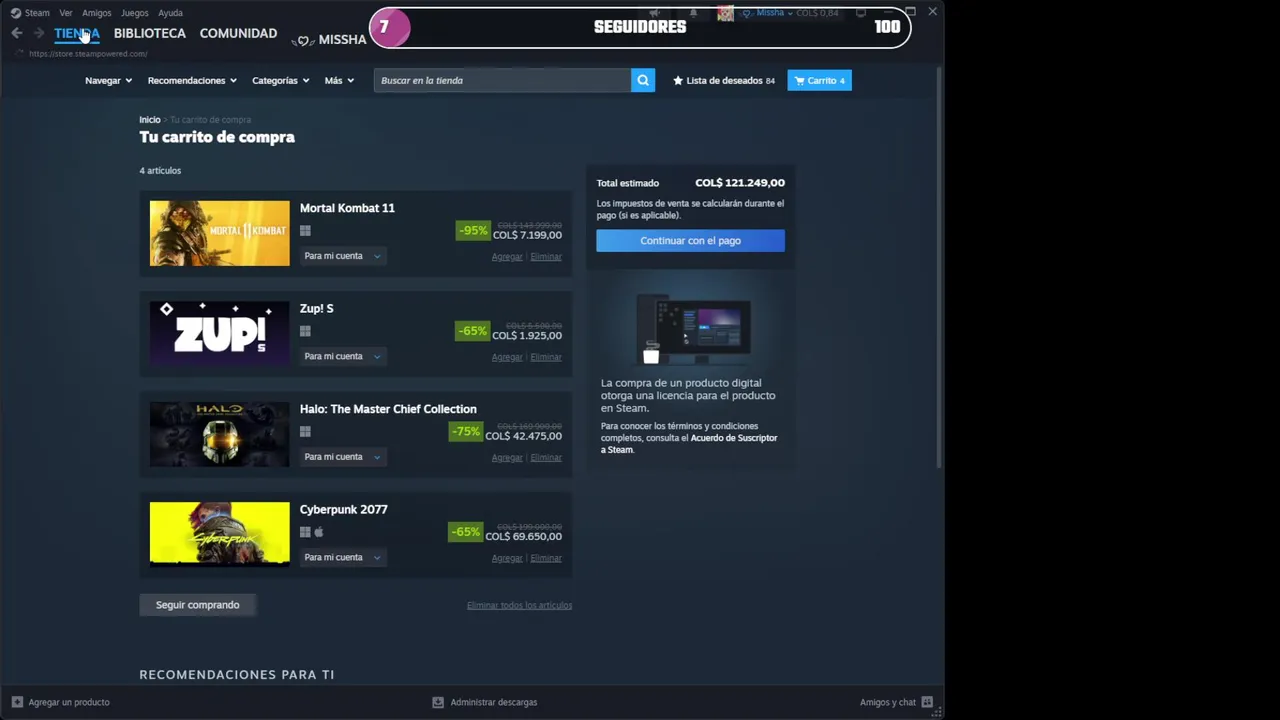Click Agregar for Cyberpunk 2077

507,558
